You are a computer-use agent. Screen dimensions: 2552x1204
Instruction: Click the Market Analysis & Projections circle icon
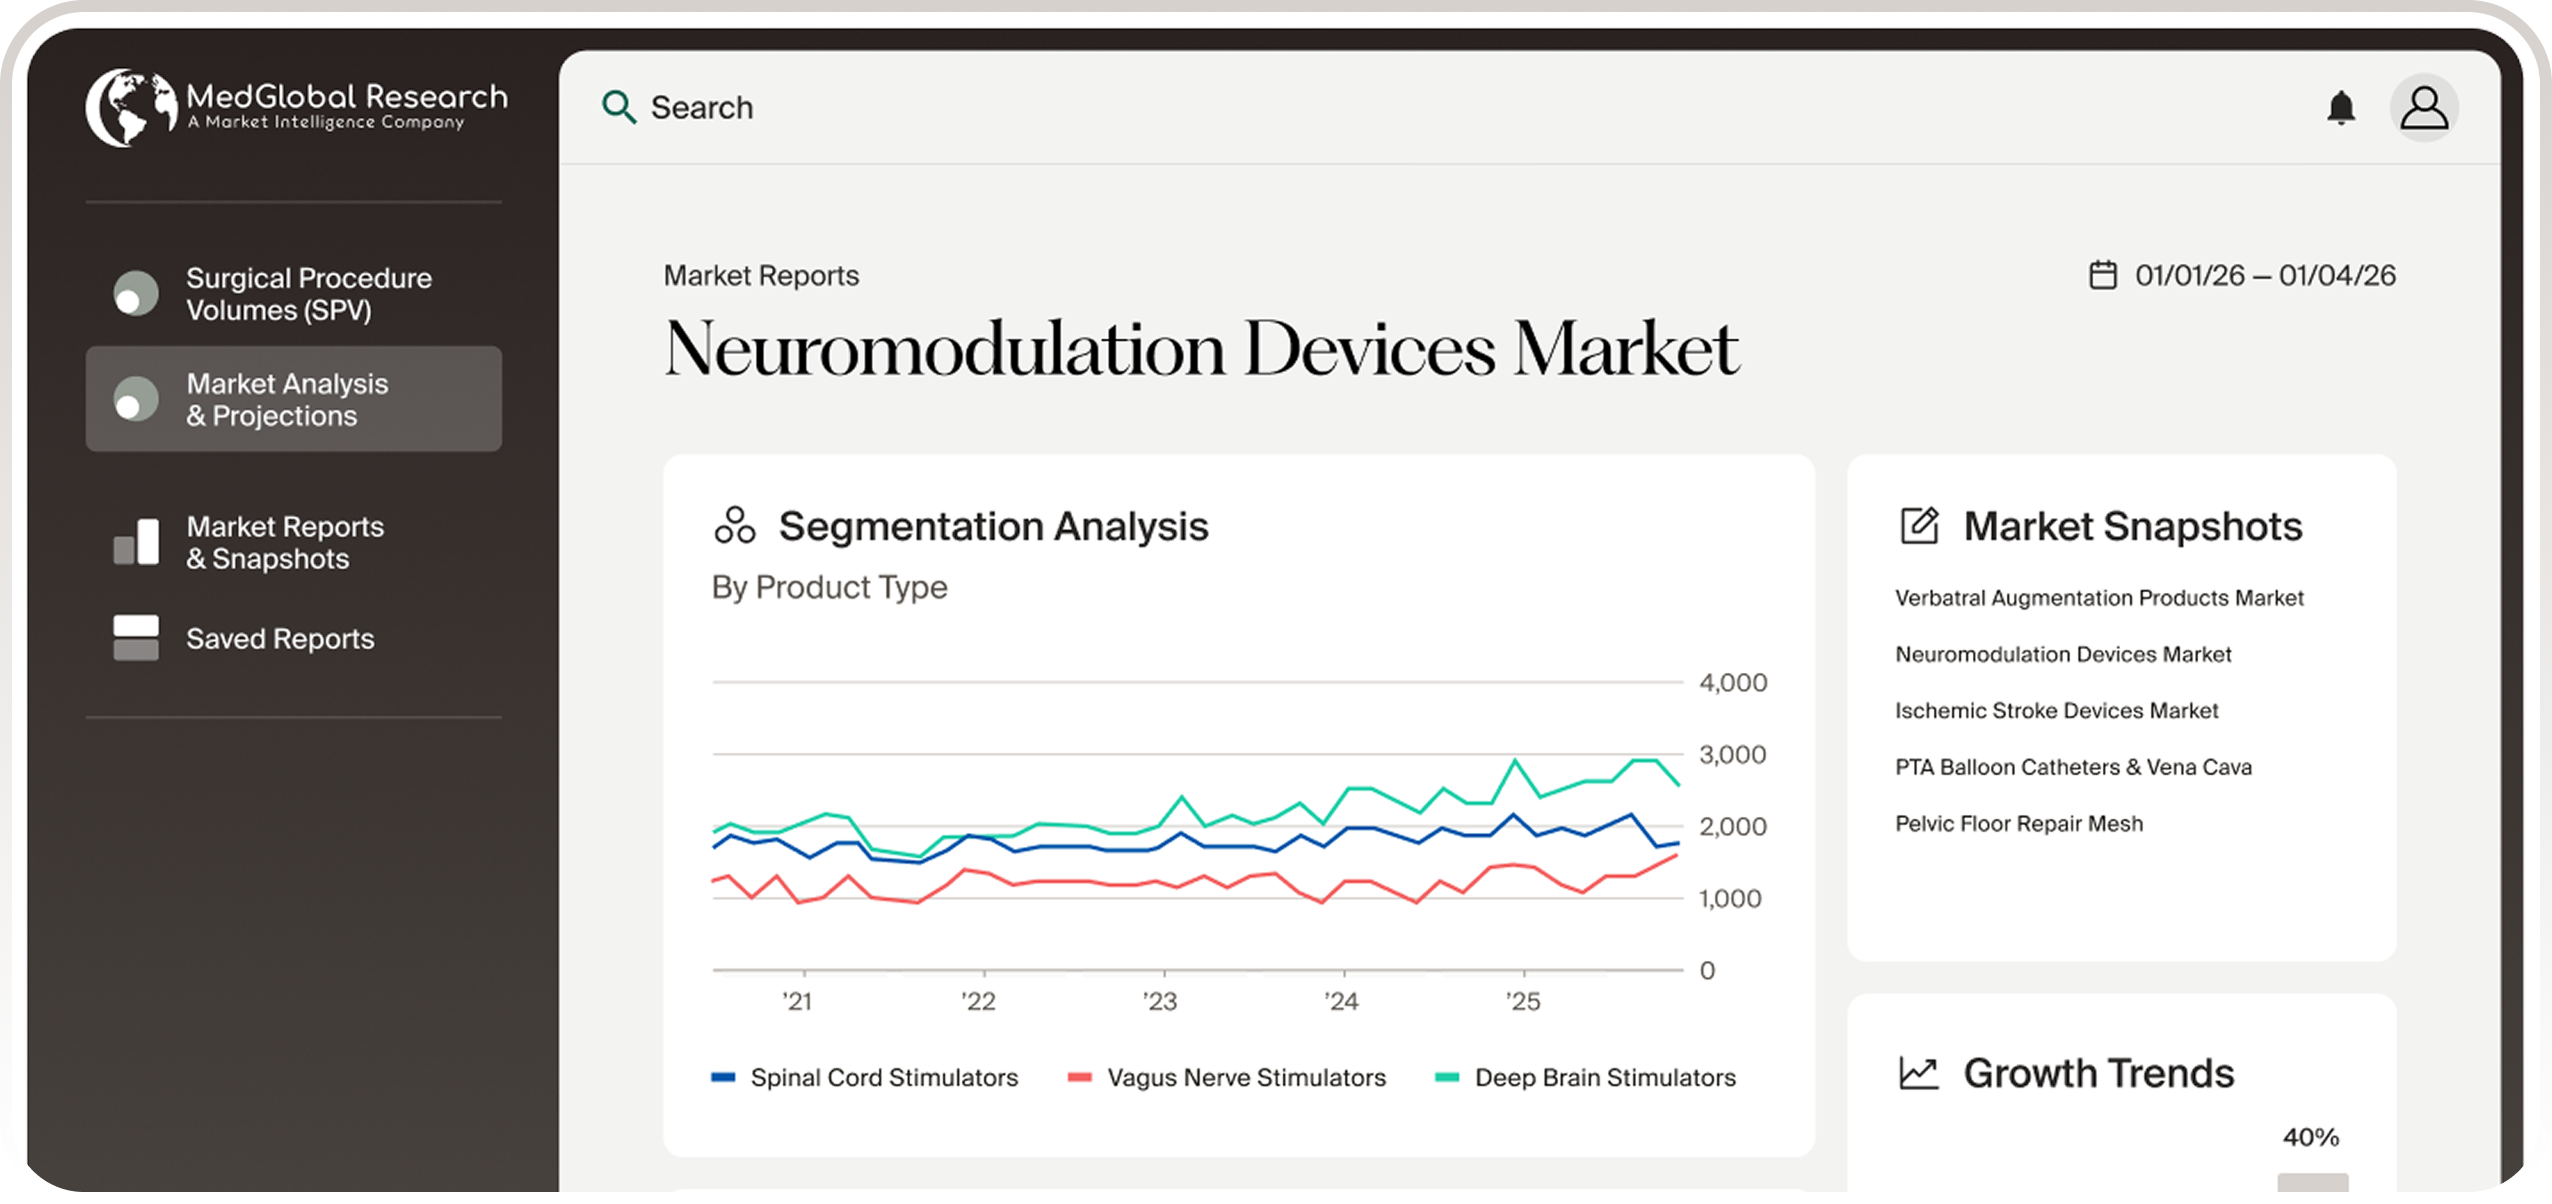[136, 399]
